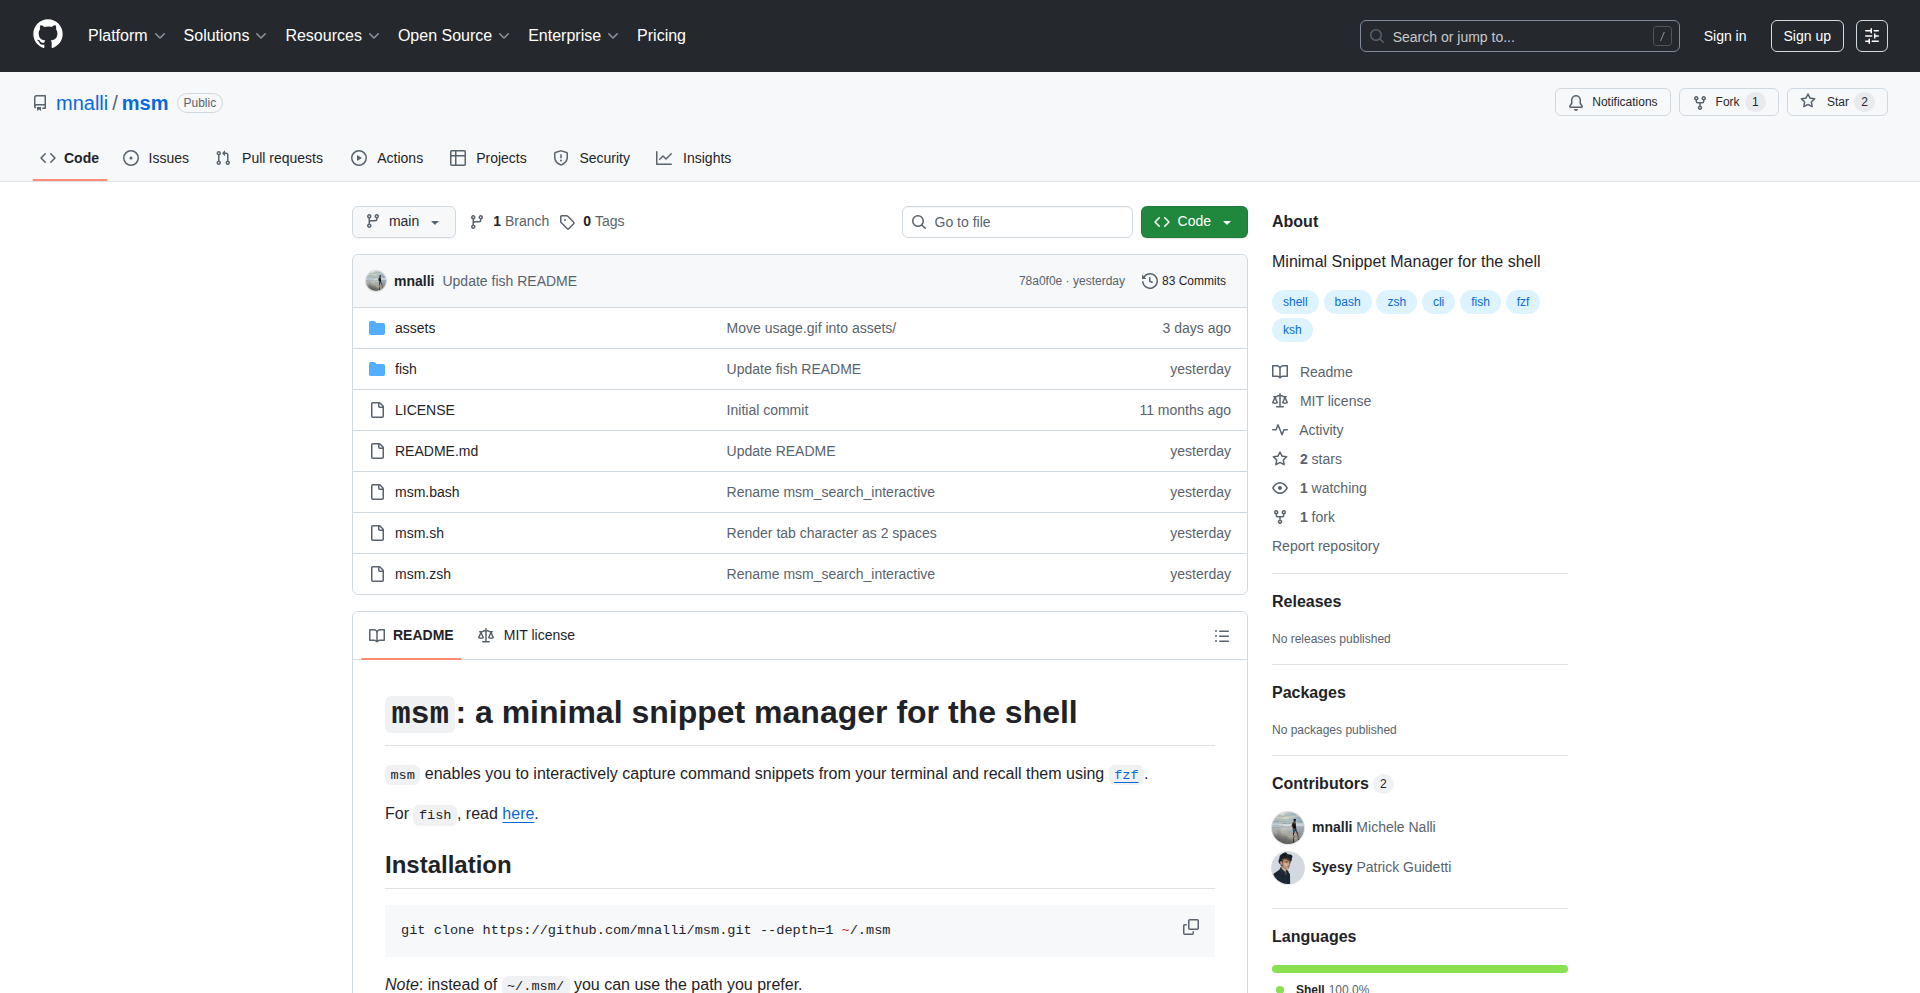
Task: Open the command palette icon button
Action: tap(1872, 36)
